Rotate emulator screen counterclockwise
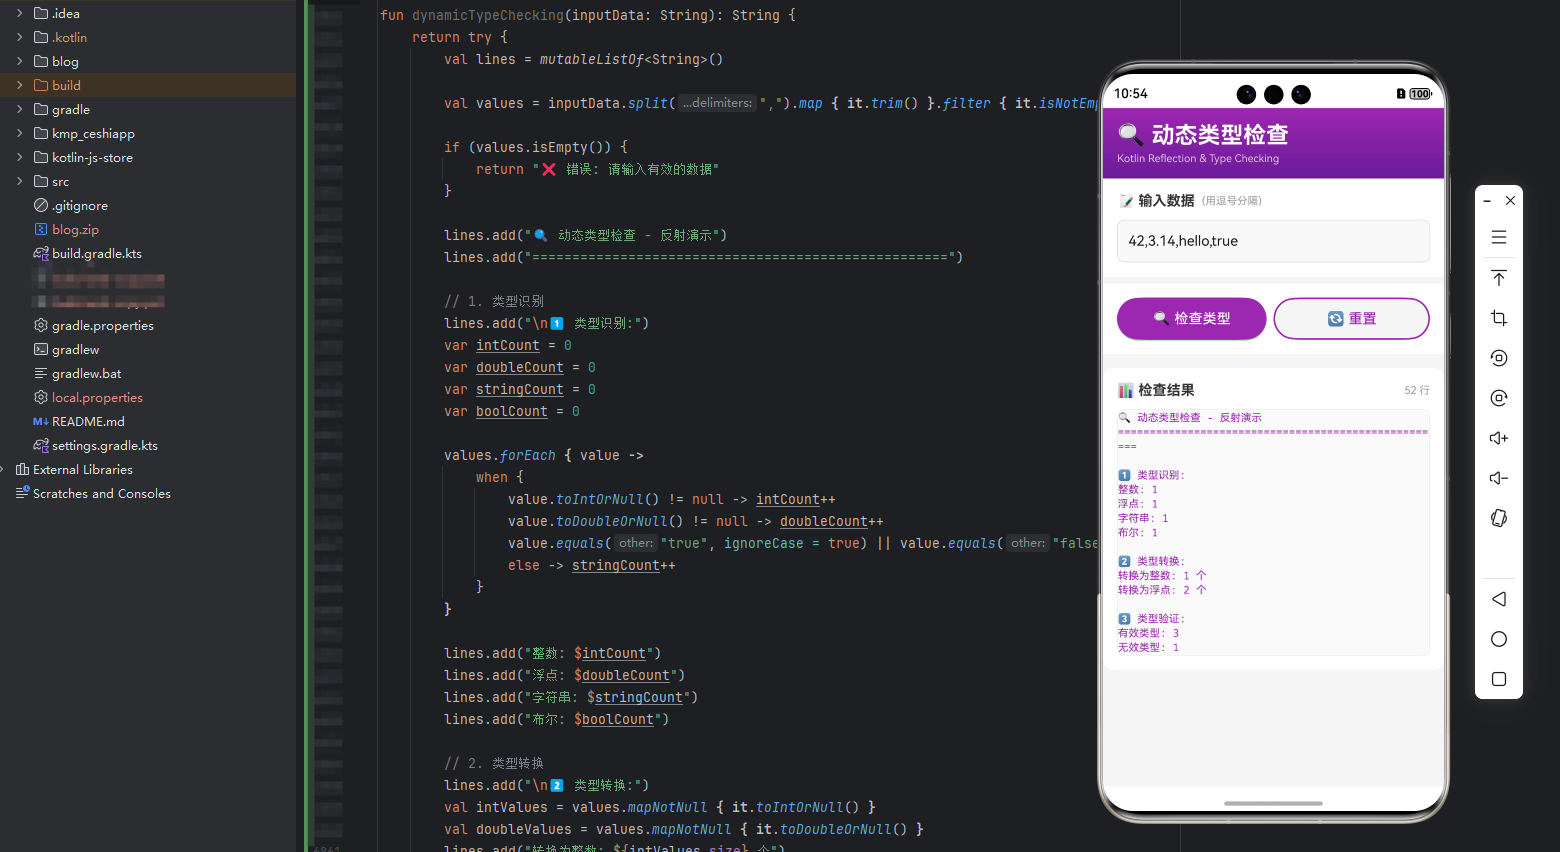 click(1498, 358)
